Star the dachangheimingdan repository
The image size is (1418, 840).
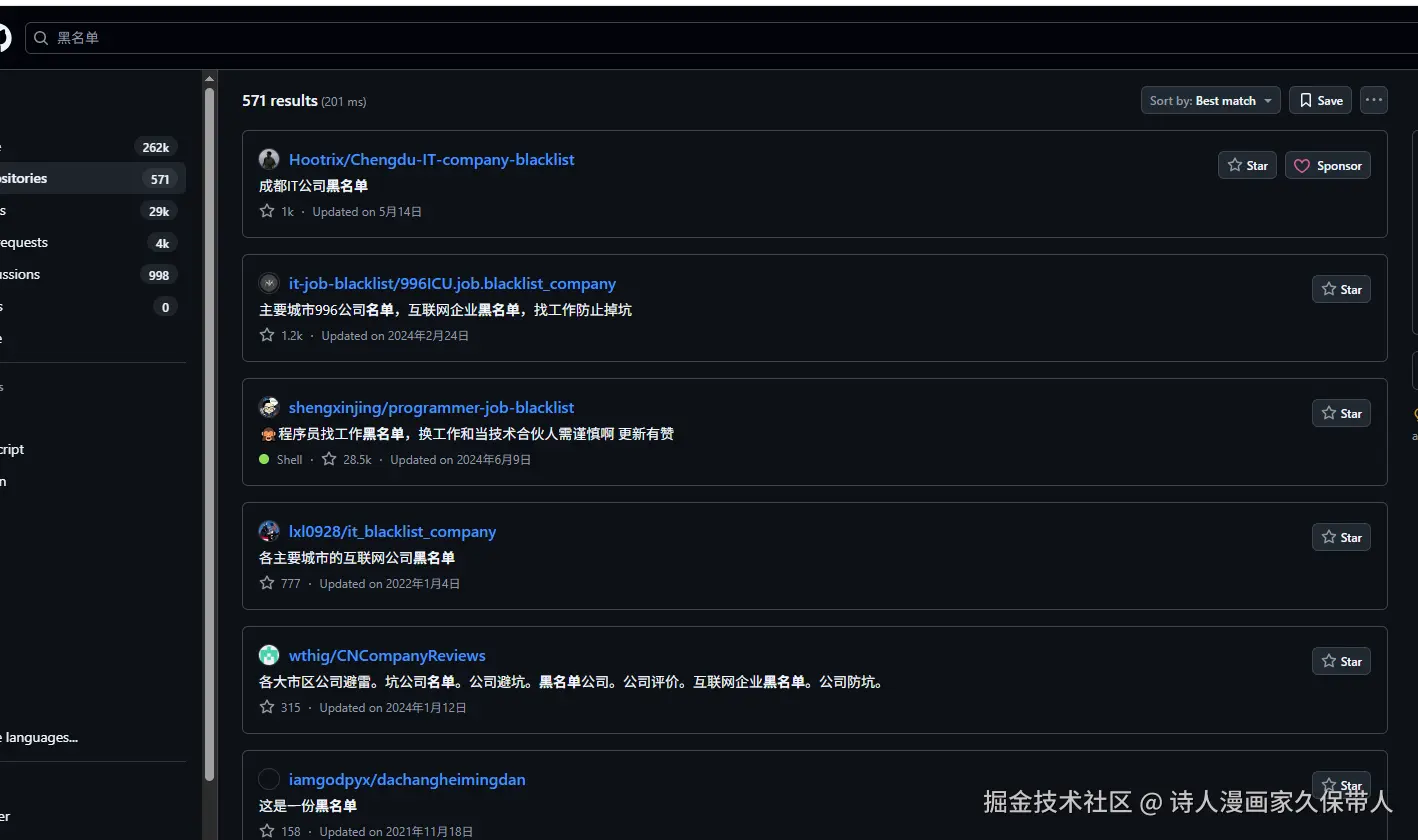pyautogui.click(x=1341, y=785)
